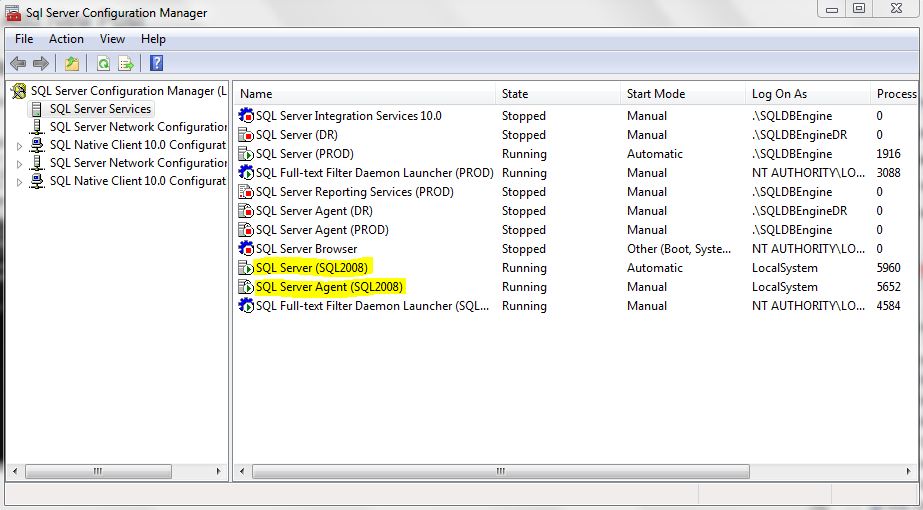Click icon of SQL Server Reporting Services (PROD)
The height and width of the screenshot is (510, 923).
246,191
